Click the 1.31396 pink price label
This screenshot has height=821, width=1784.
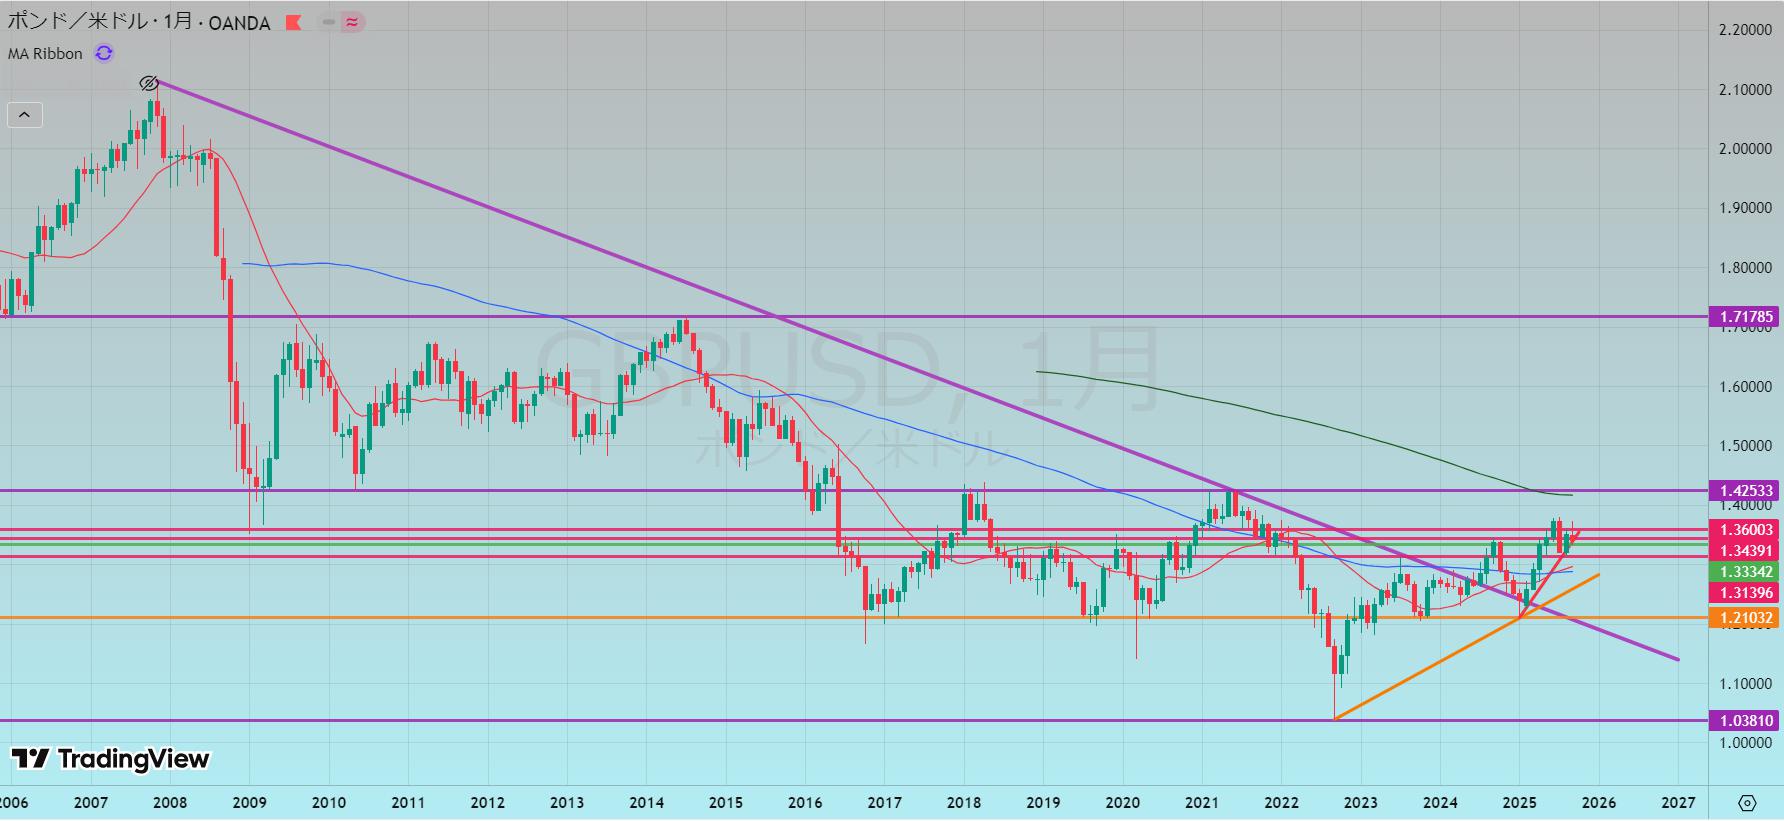click(1746, 593)
